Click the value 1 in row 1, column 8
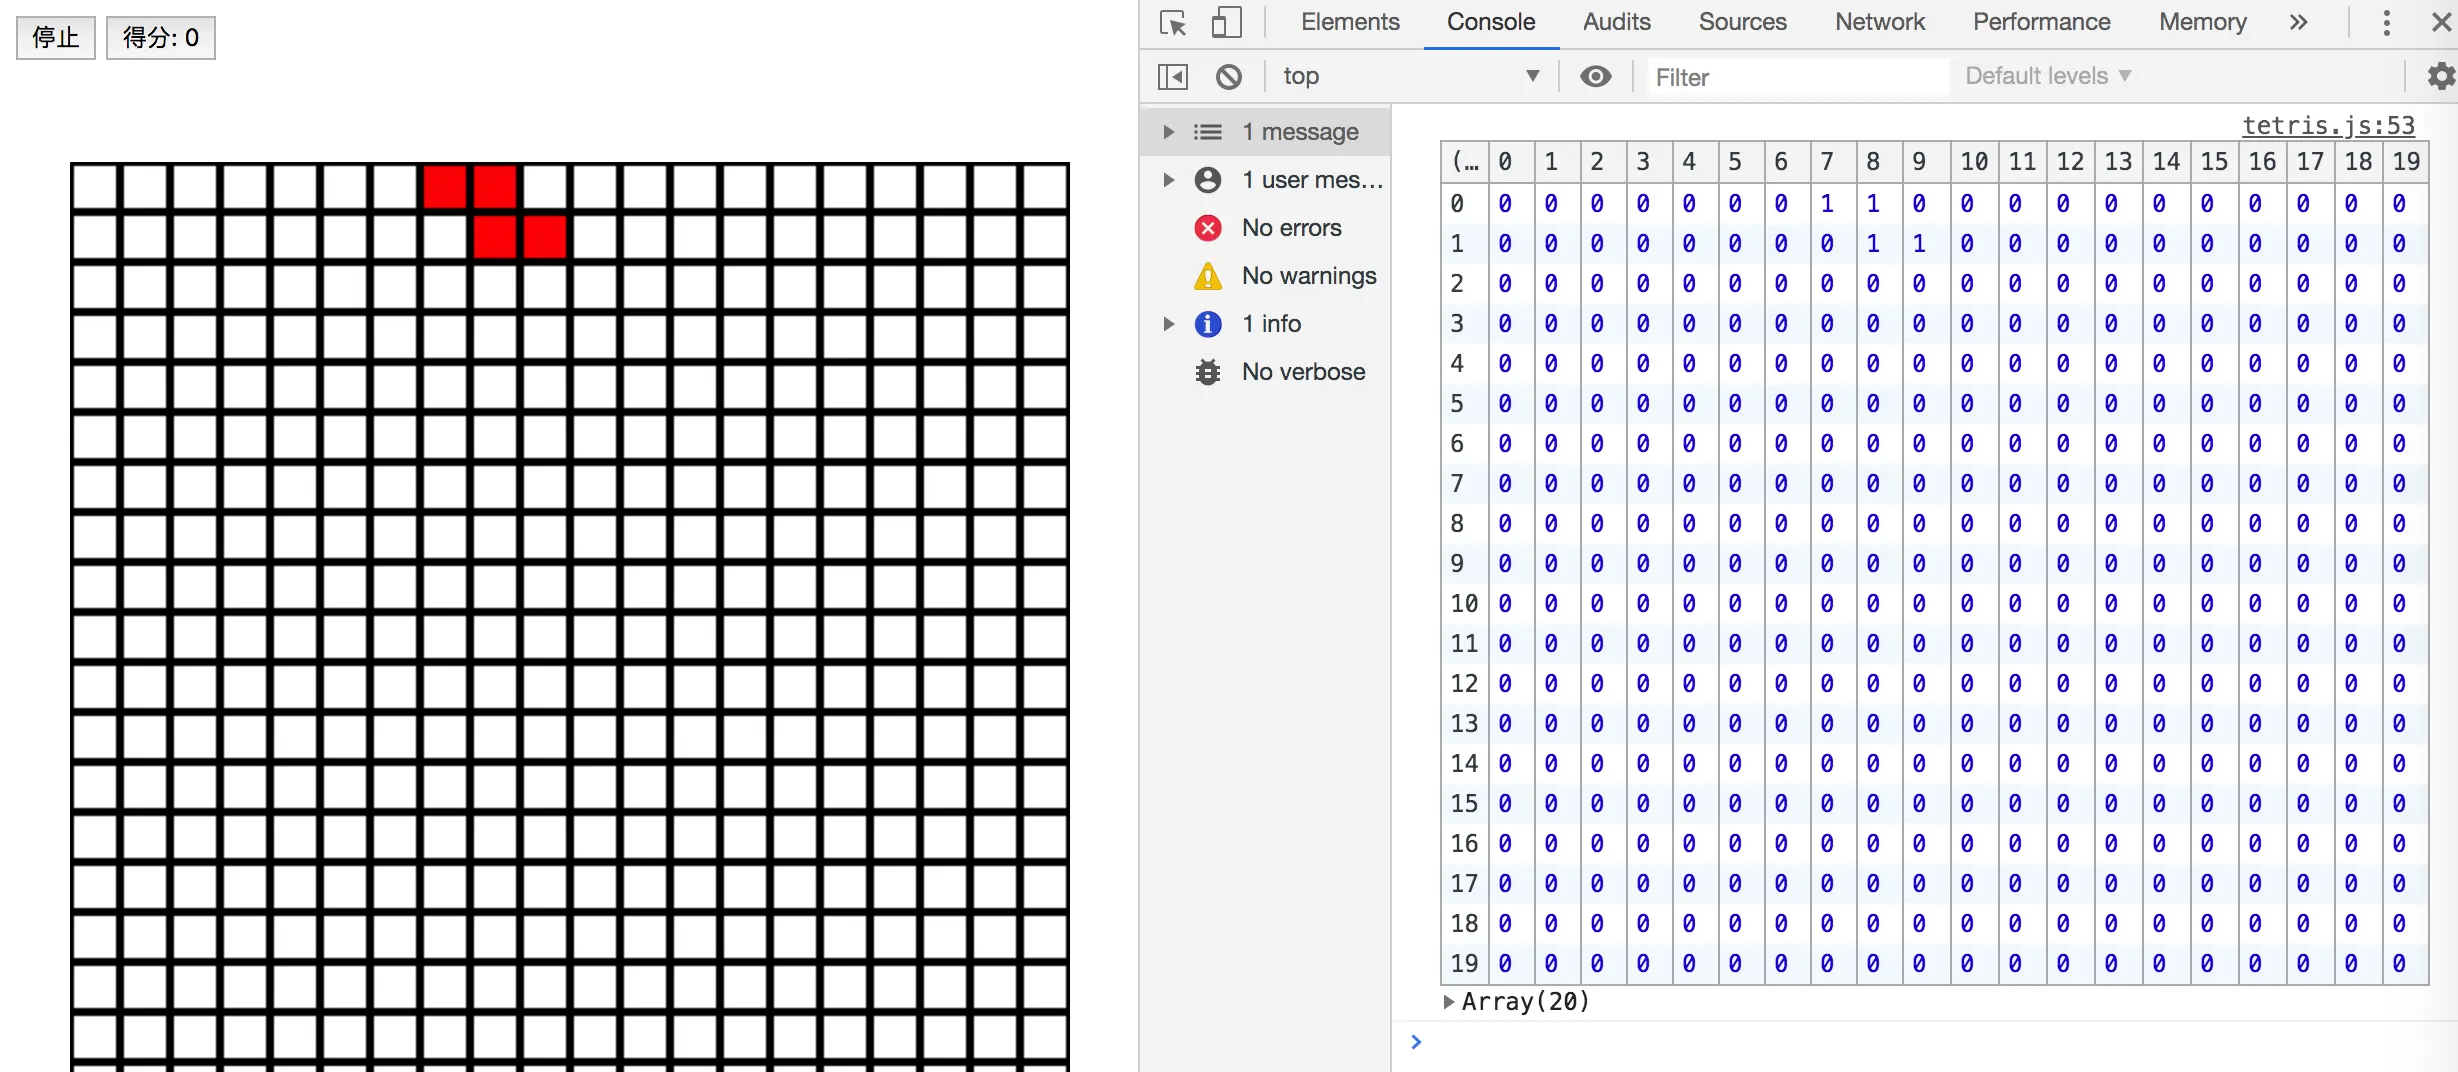This screenshot has width=2458, height=1072. pyautogui.click(x=1873, y=244)
